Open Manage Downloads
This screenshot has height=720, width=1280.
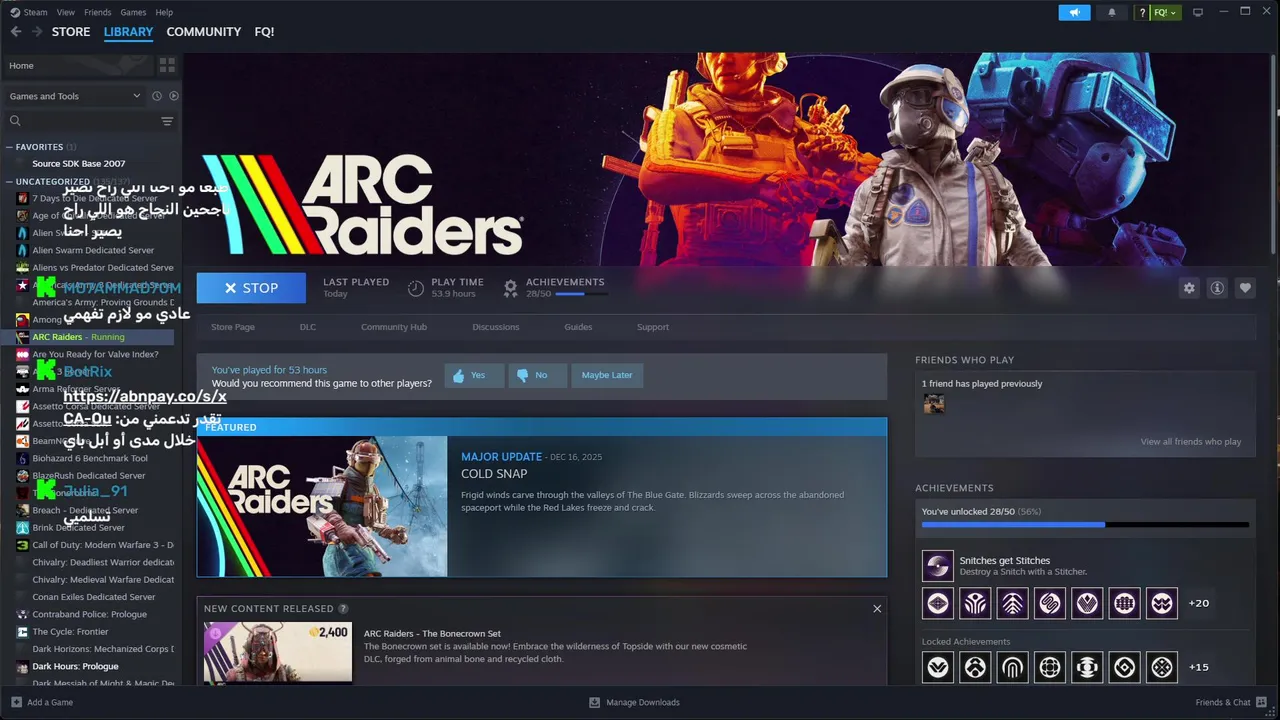[634, 702]
